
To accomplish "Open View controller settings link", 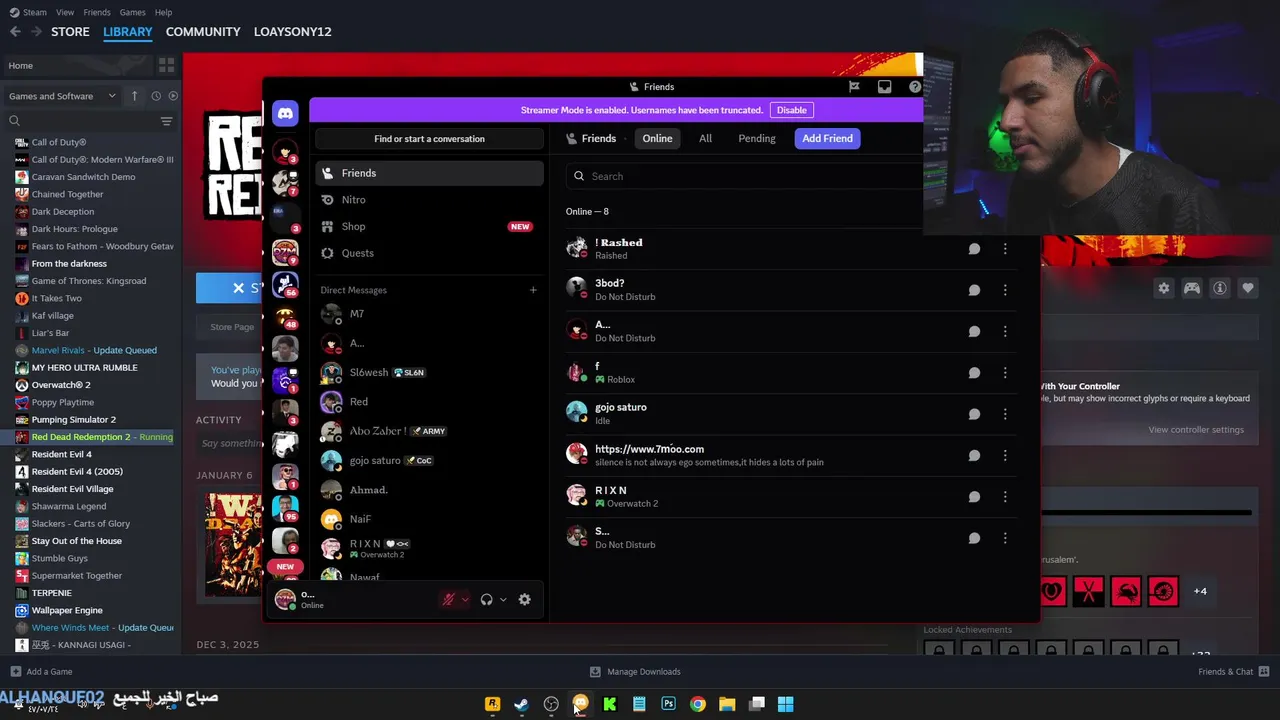I will pos(1196,430).
